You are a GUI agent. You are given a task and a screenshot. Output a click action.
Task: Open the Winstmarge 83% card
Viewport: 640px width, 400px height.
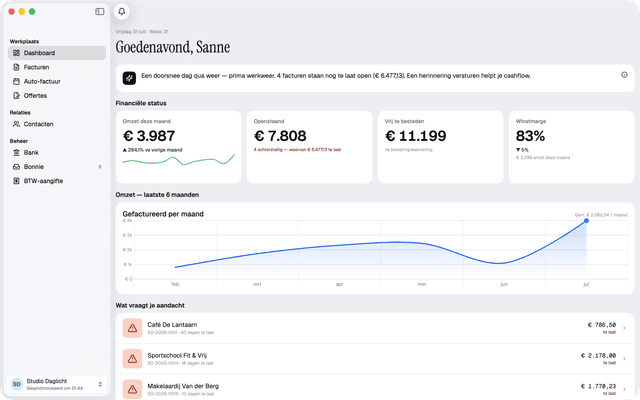(571, 147)
